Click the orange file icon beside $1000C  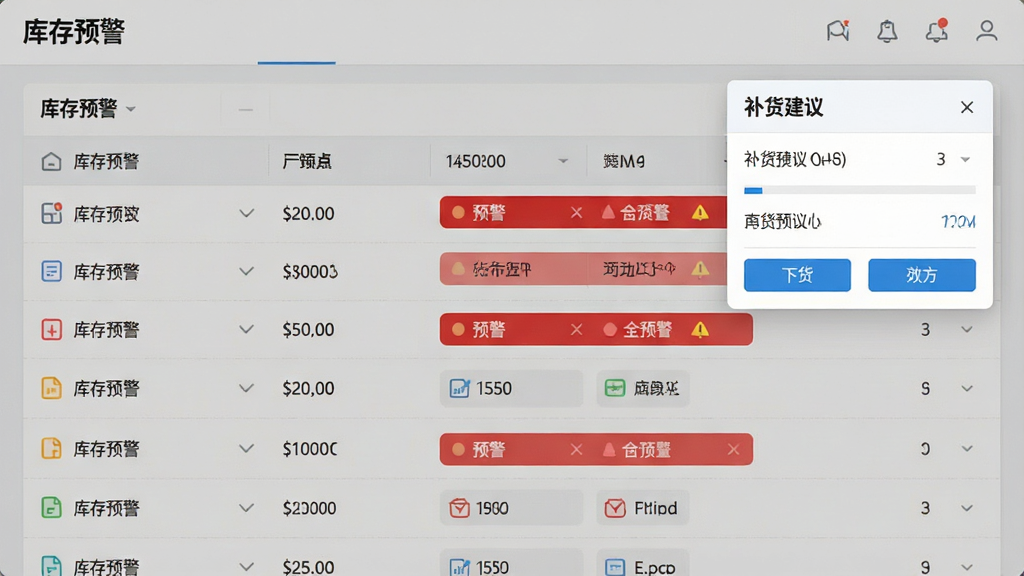click(x=52, y=449)
